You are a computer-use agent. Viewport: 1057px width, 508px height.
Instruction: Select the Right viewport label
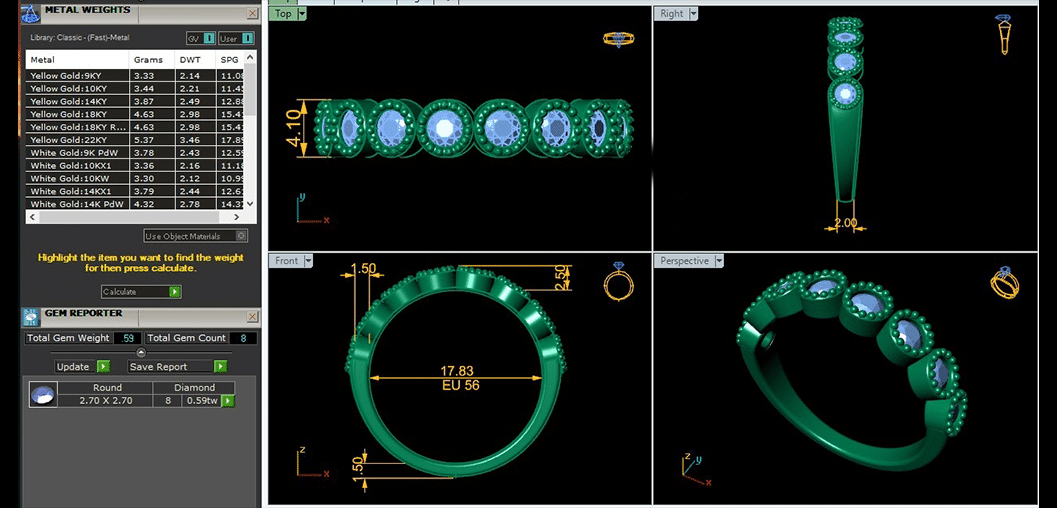pyautogui.click(x=671, y=13)
